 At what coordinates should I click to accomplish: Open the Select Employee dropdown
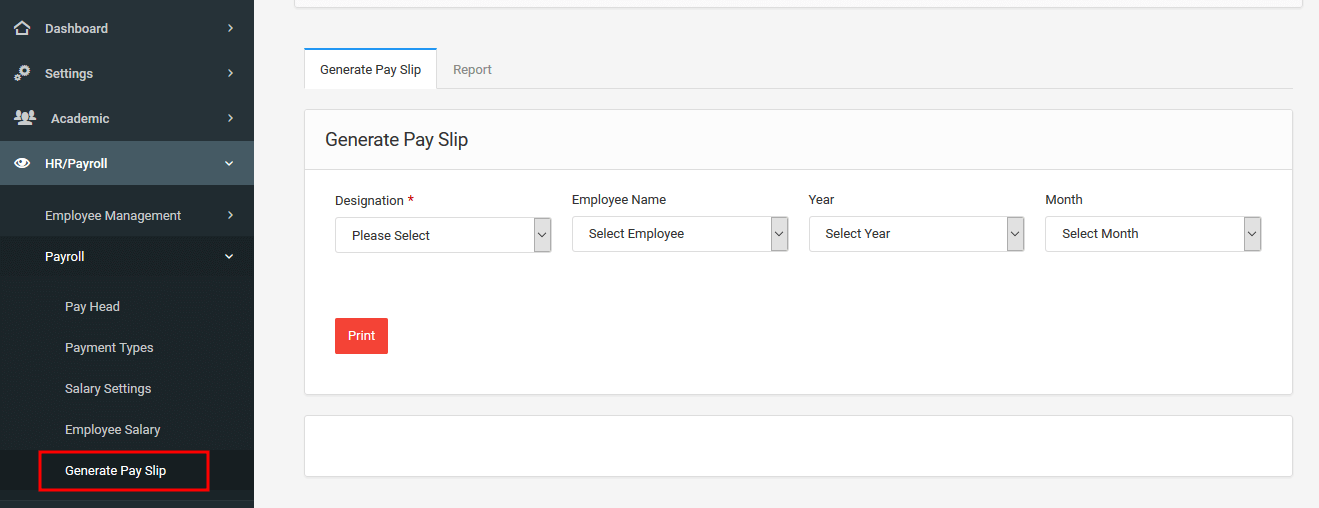click(x=680, y=233)
